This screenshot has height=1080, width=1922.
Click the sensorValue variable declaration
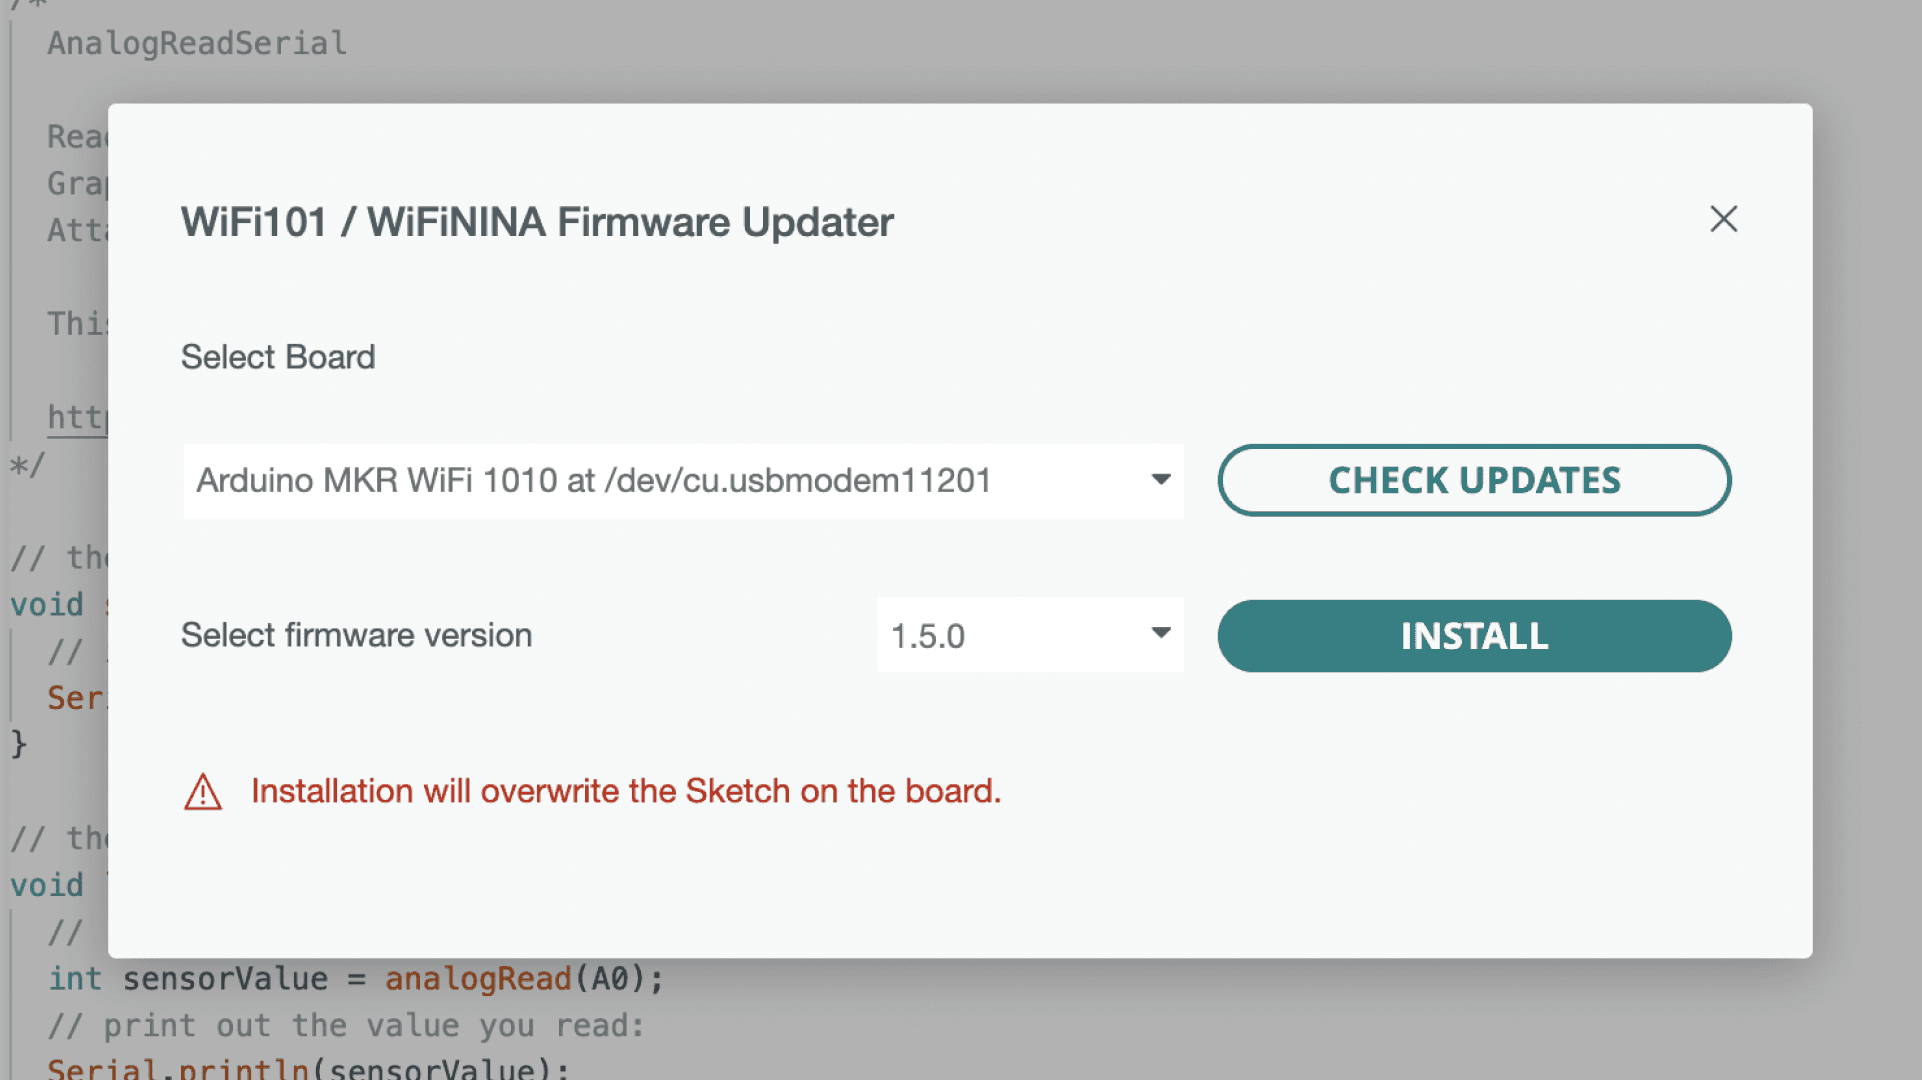225,978
